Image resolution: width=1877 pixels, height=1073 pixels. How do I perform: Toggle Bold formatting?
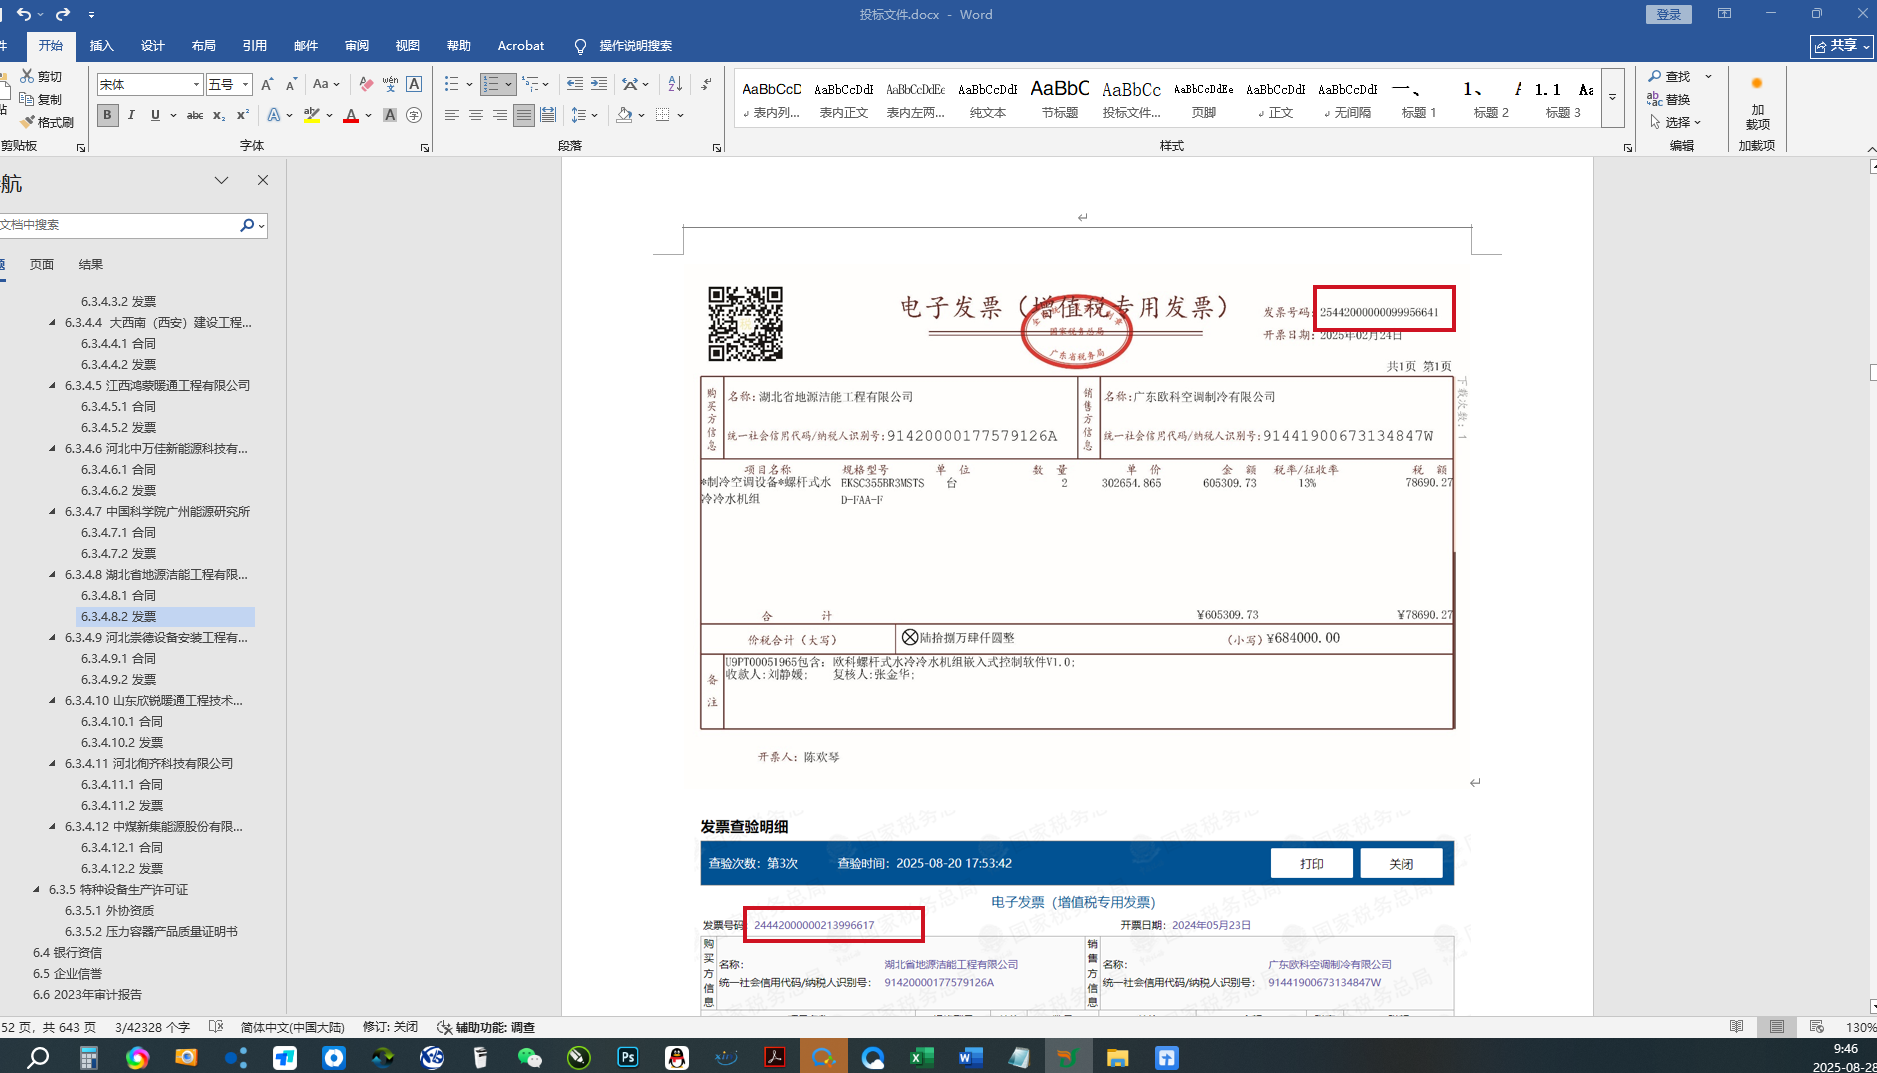(x=107, y=115)
